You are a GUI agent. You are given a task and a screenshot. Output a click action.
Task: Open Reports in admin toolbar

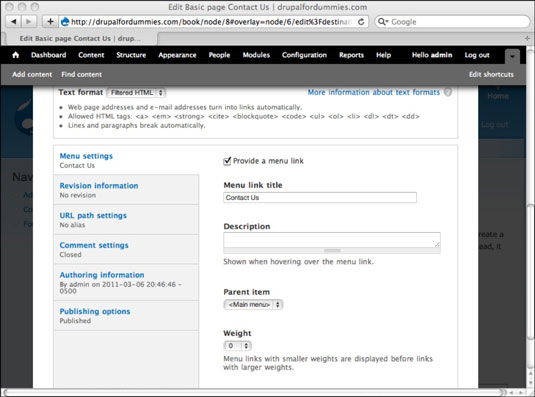351,55
